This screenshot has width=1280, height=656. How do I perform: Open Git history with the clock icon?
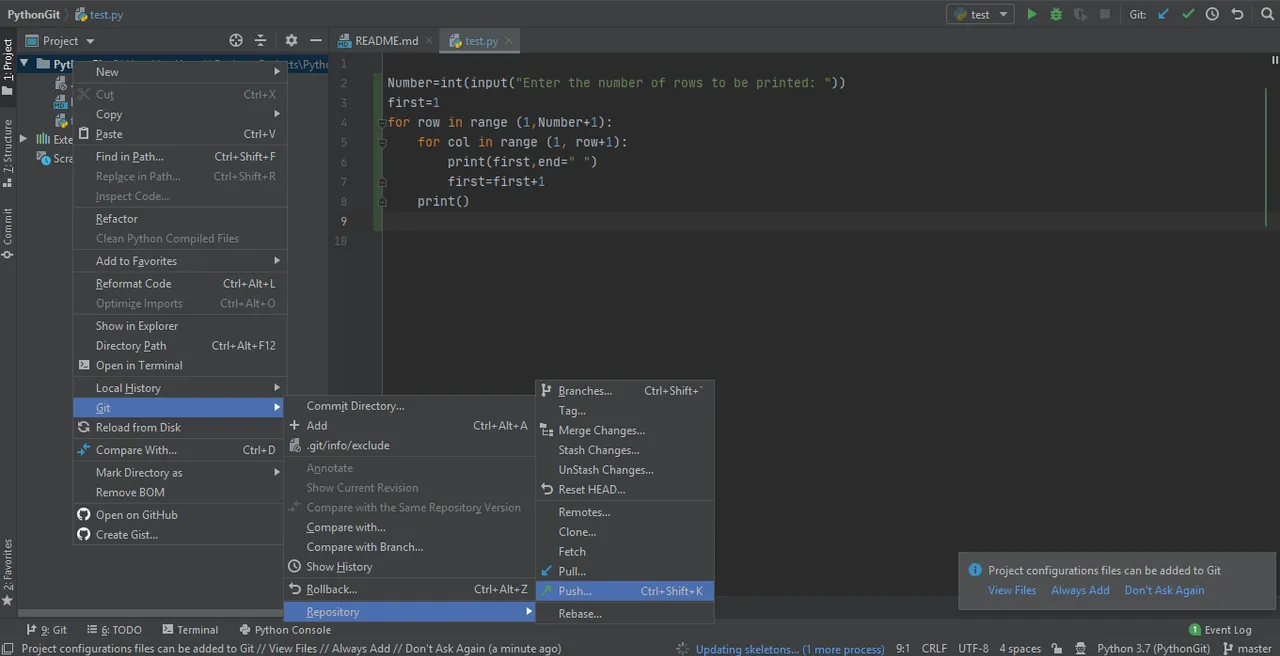[1212, 14]
